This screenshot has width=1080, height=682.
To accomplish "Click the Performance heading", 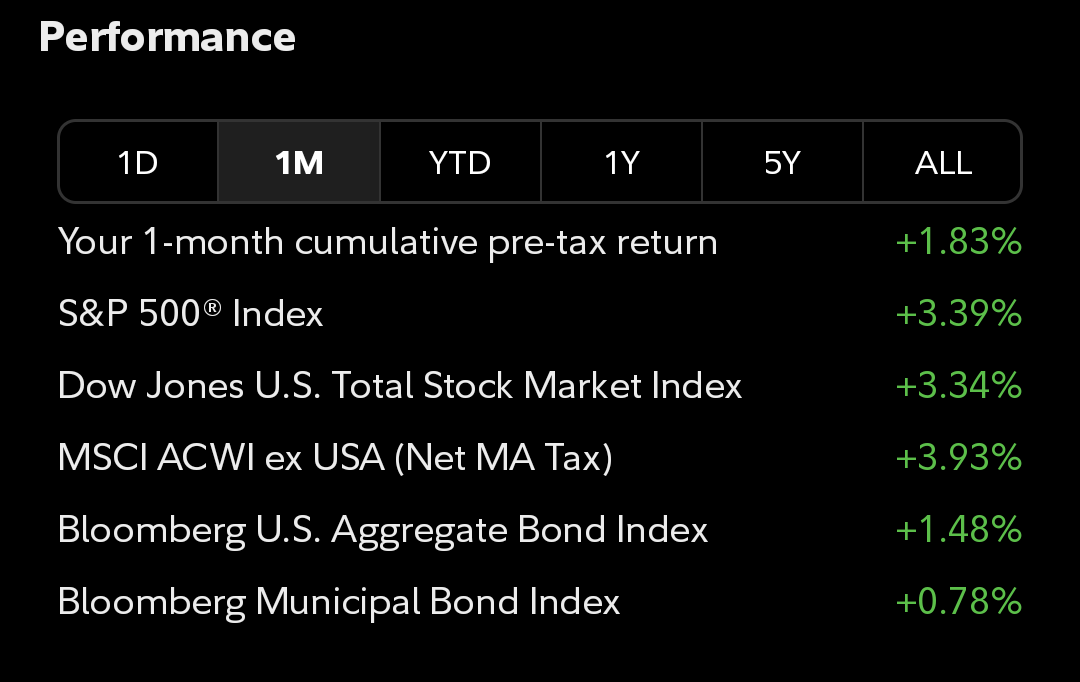I will [167, 37].
